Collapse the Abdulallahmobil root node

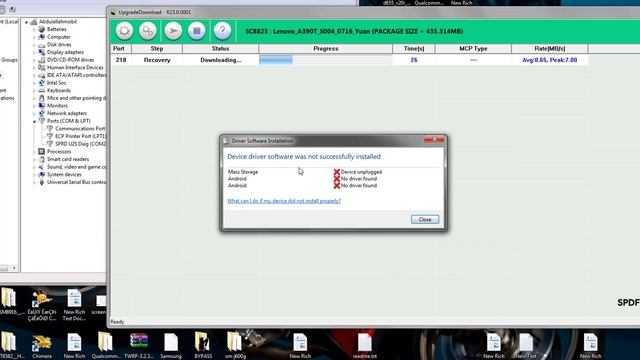tap(27, 22)
